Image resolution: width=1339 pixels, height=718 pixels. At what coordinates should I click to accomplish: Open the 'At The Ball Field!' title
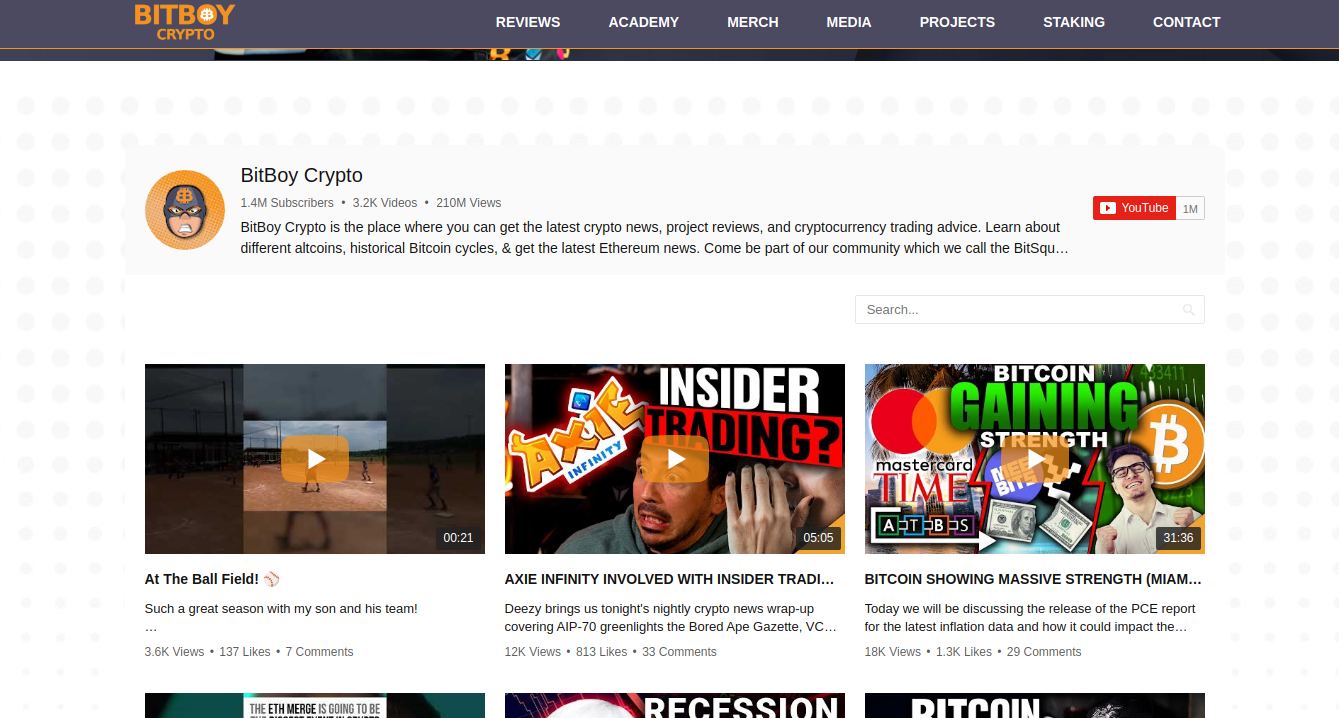click(x=212, y=579)
